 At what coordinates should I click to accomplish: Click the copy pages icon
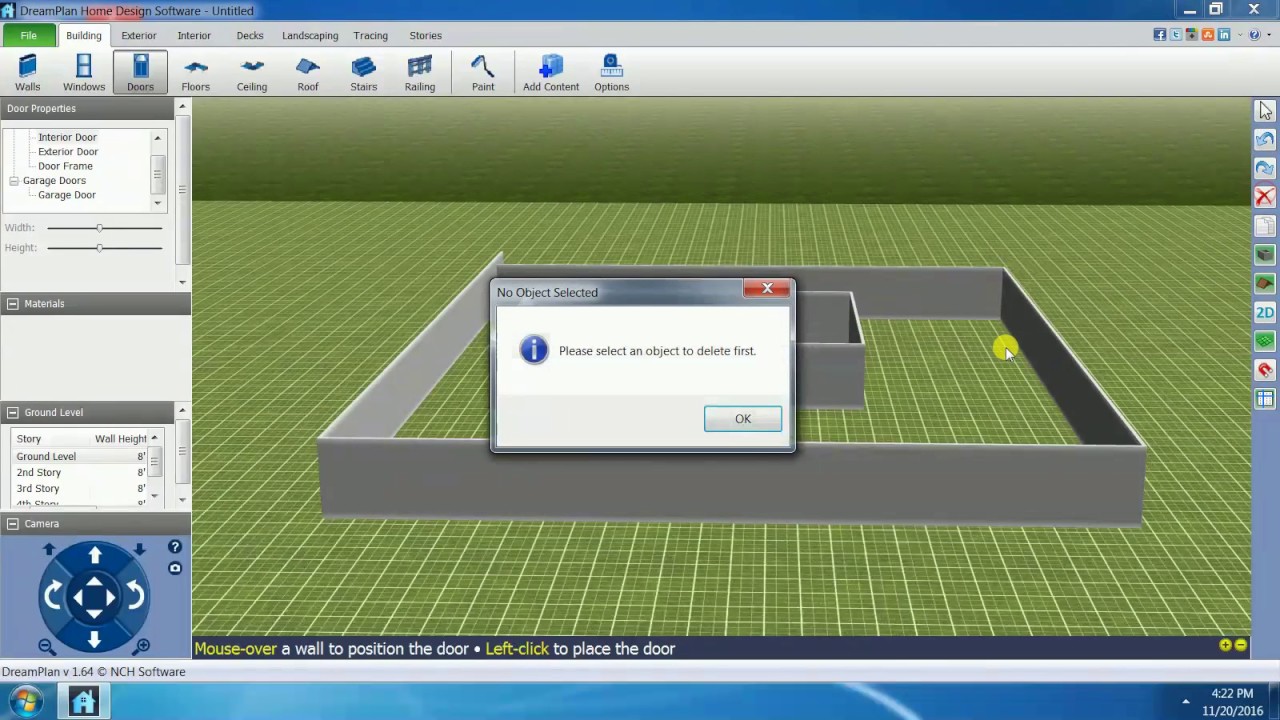pos(1265,226)
